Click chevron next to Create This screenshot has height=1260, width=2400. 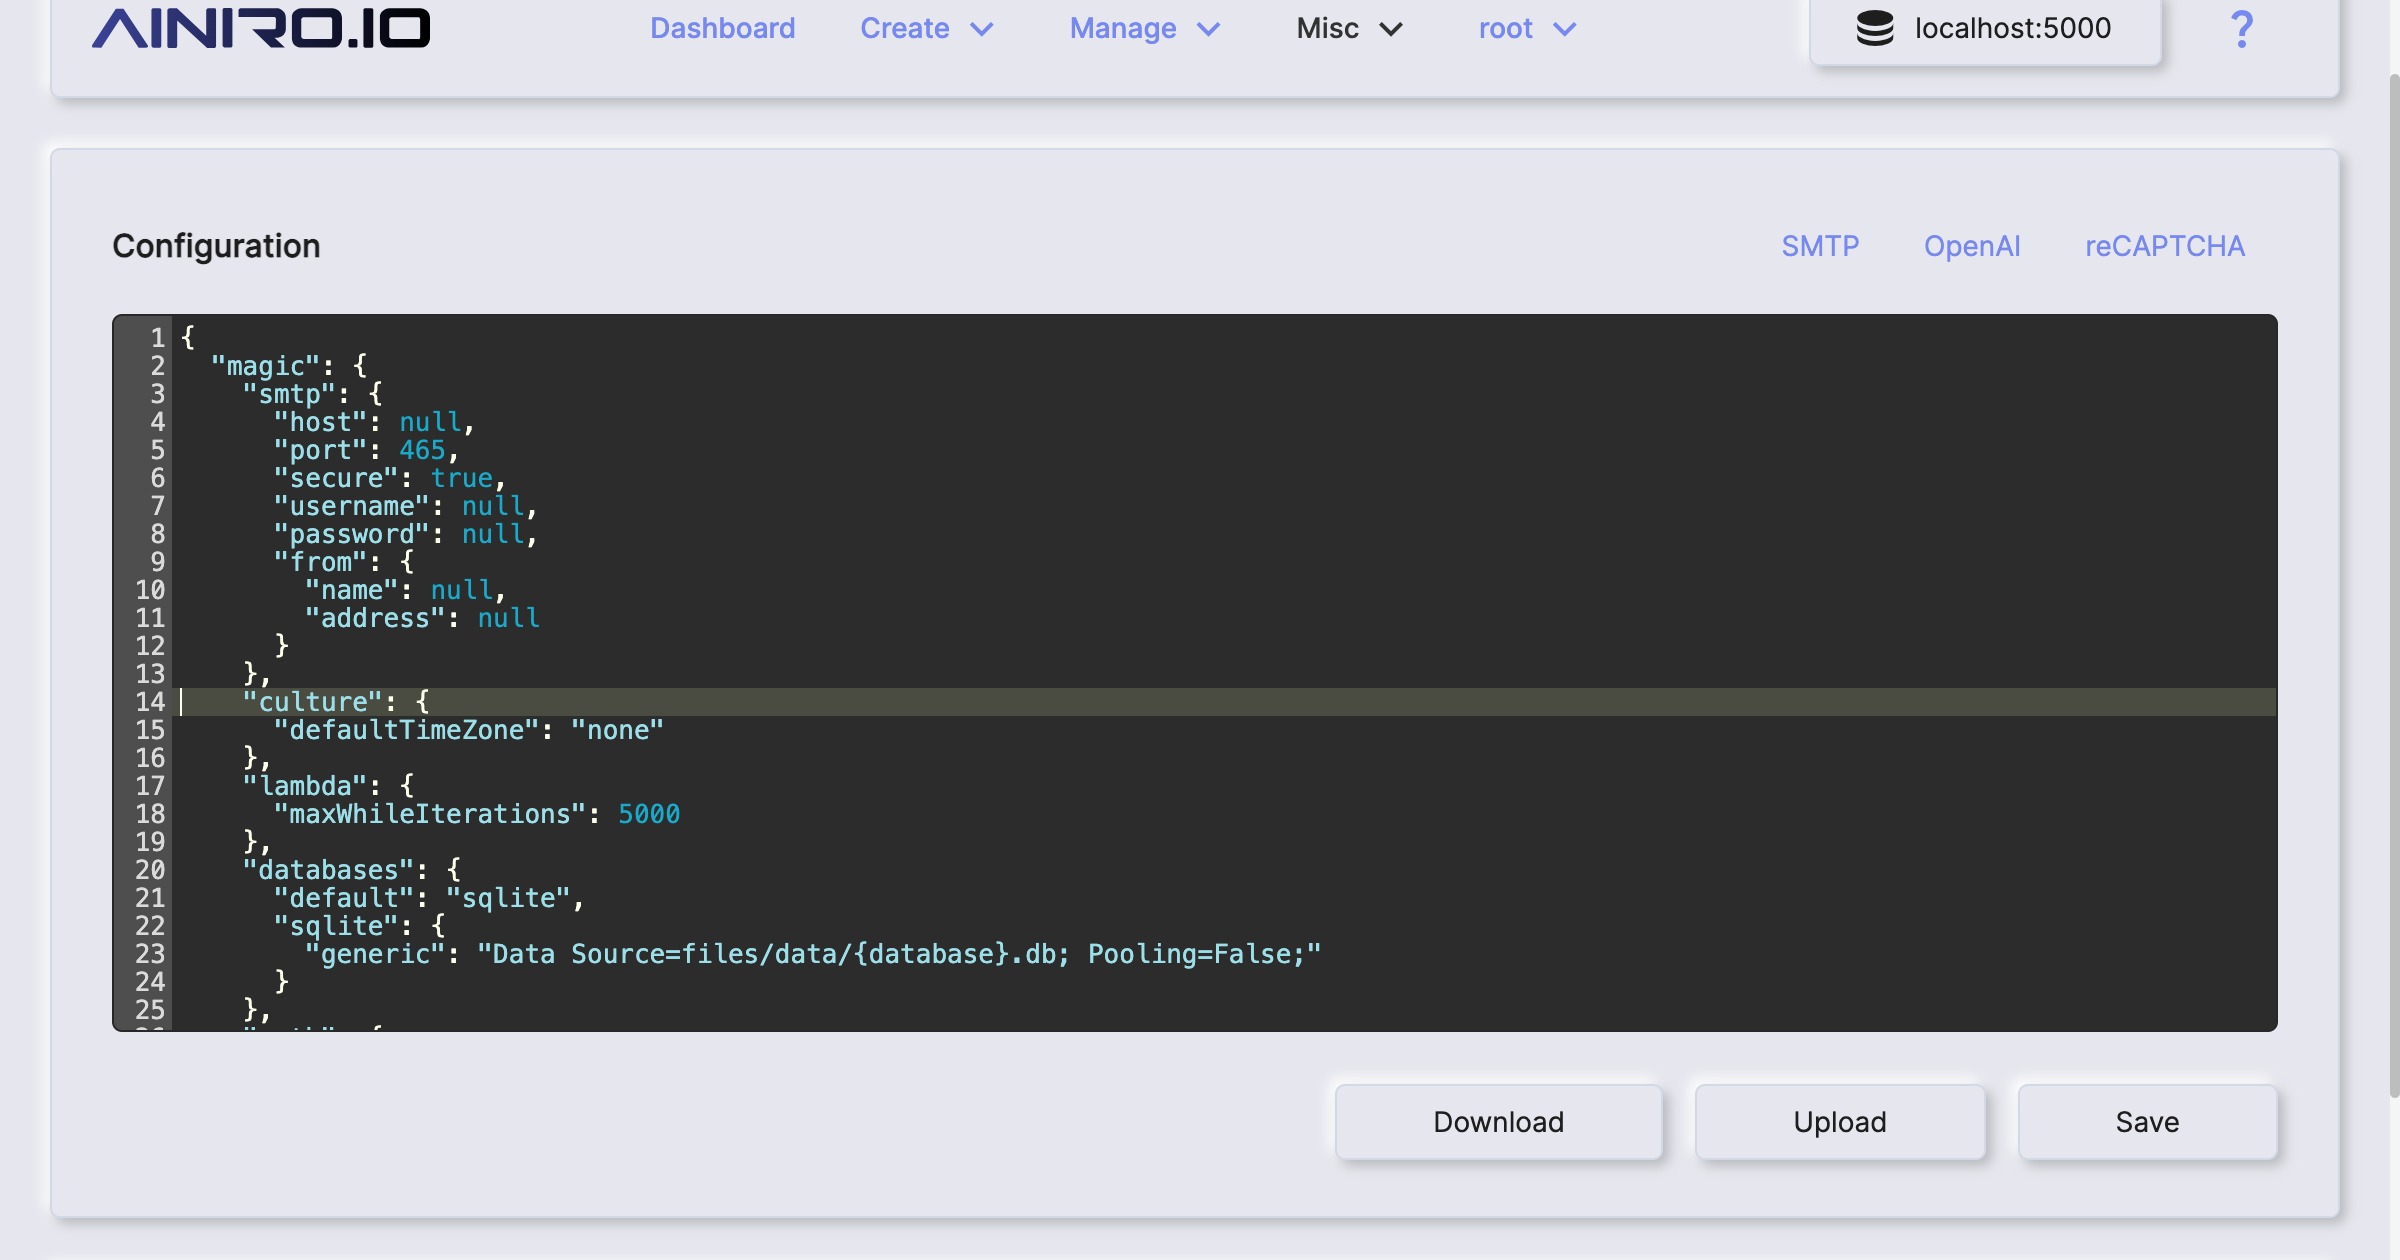pos(982,29)
